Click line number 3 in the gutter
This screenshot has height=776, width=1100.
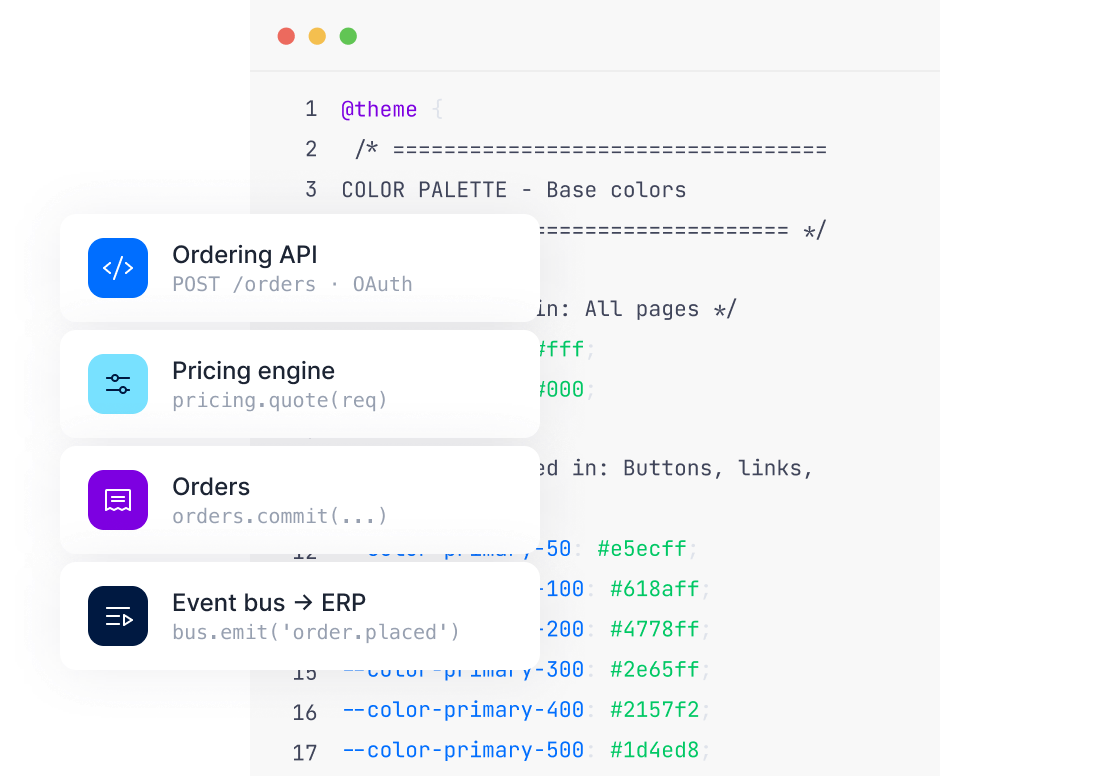point(311,189)
